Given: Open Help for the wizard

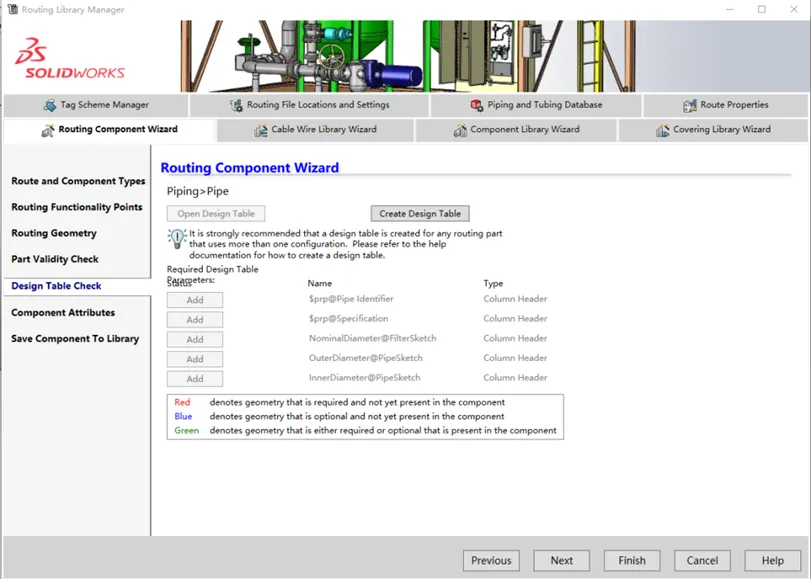Looking at the screenshot, I should click(773, 560).
